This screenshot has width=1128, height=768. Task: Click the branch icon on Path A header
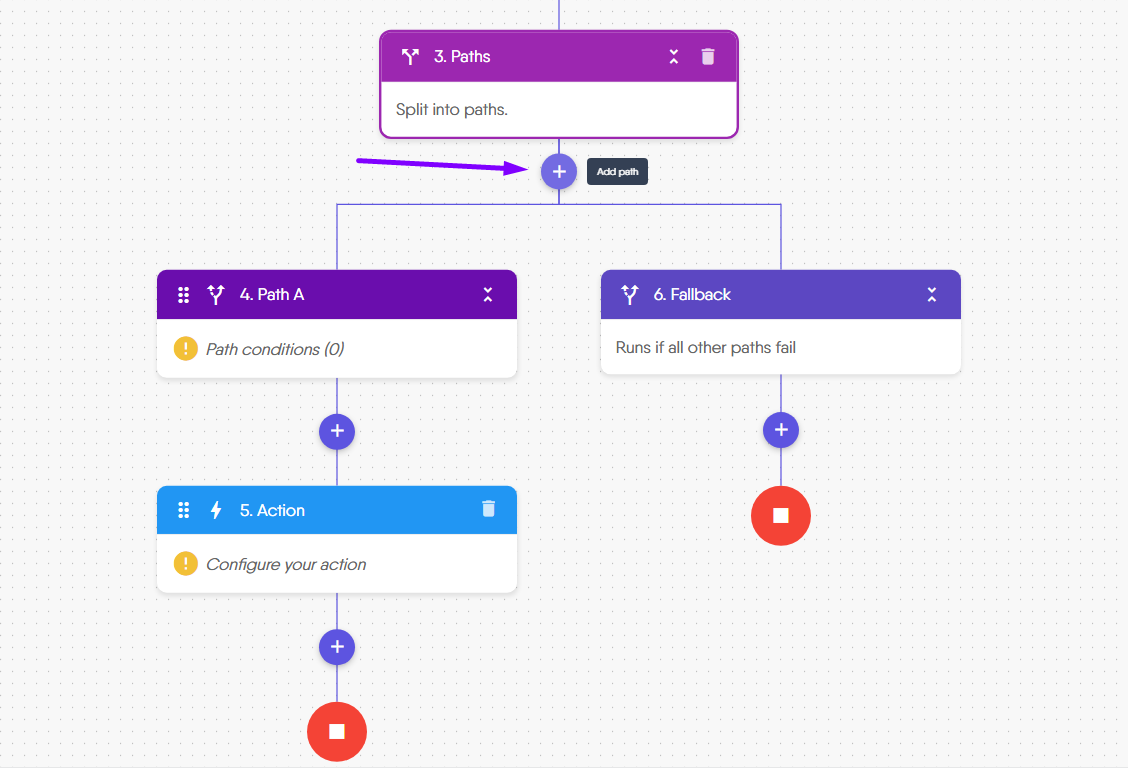pos(215,294)
